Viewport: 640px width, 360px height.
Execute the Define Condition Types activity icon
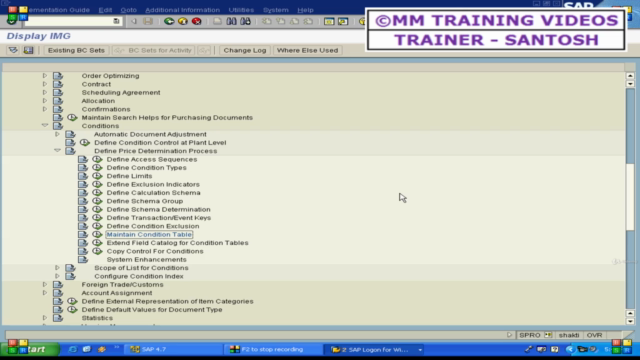[x=97, y=168]
